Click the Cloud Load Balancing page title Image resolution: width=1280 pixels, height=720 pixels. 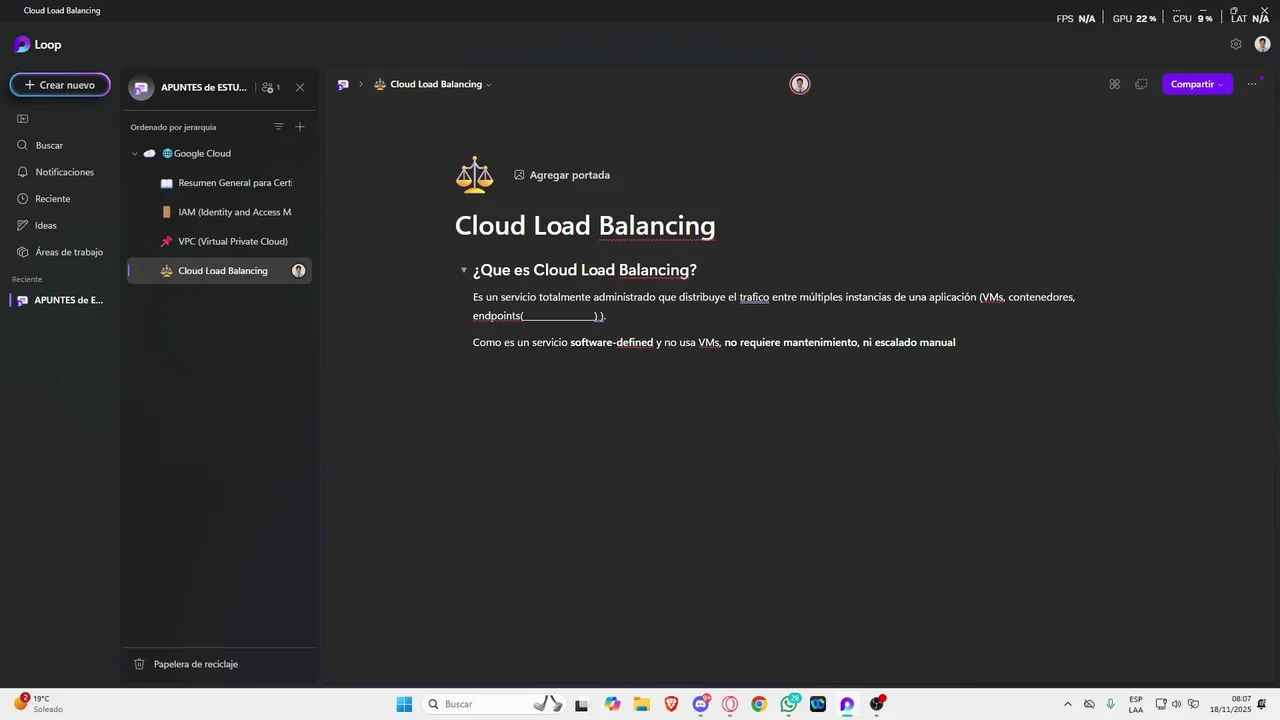click(x=585, y=226)
